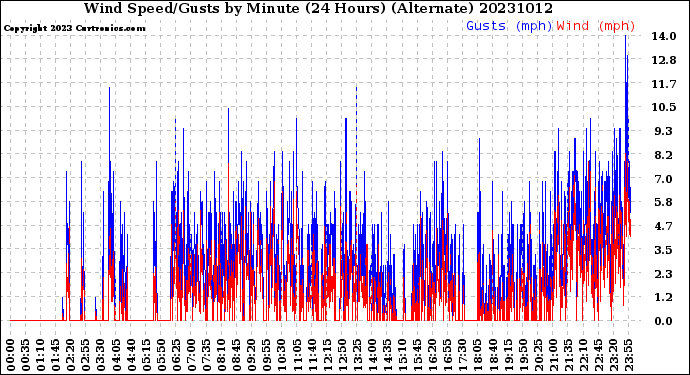Click the 2.3 y-axis label

[664, 274]
